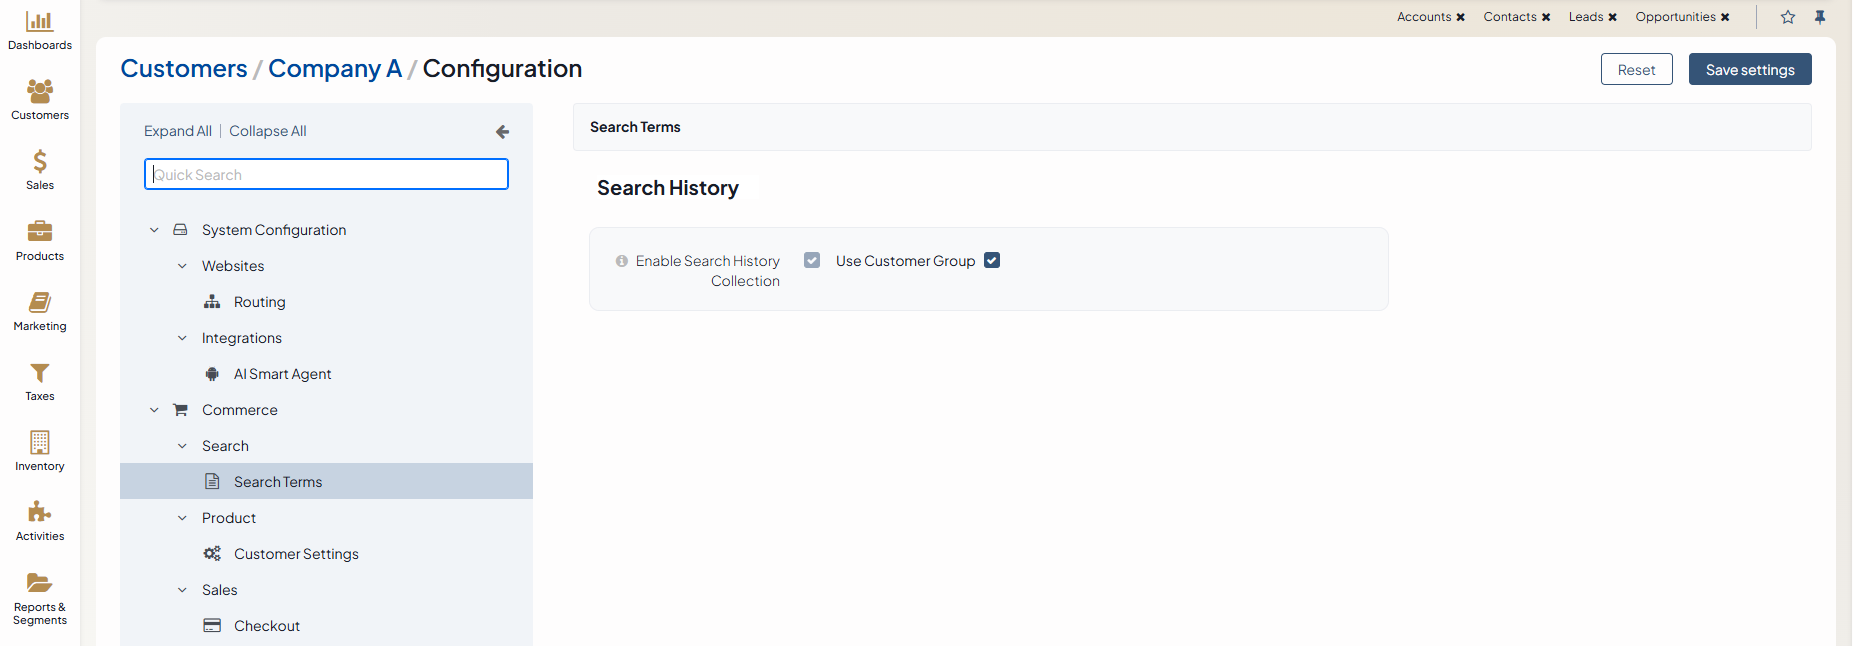
Task: Open the Sales dollar icon
Action: [x=40, y=161]
